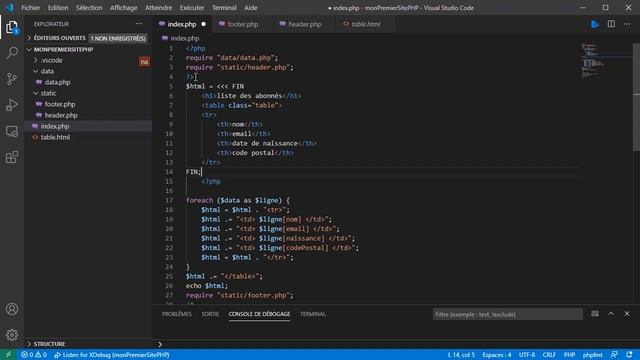Screen dimensions: 640x360
Task: Split the editor to the right
Action: click(x=611, y=24)
